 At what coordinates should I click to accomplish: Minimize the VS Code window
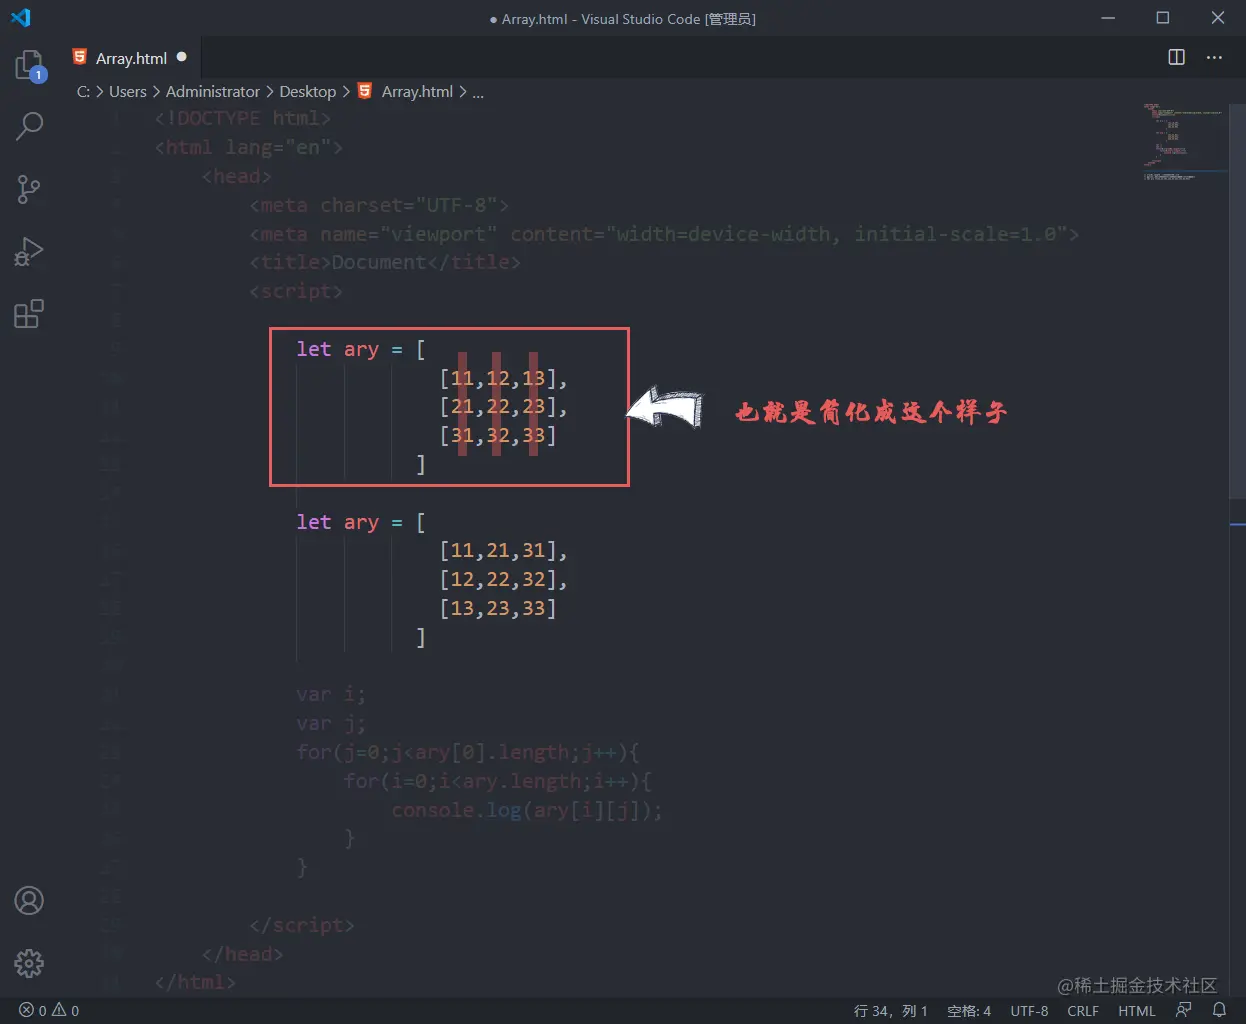[x=1108, y=18]
